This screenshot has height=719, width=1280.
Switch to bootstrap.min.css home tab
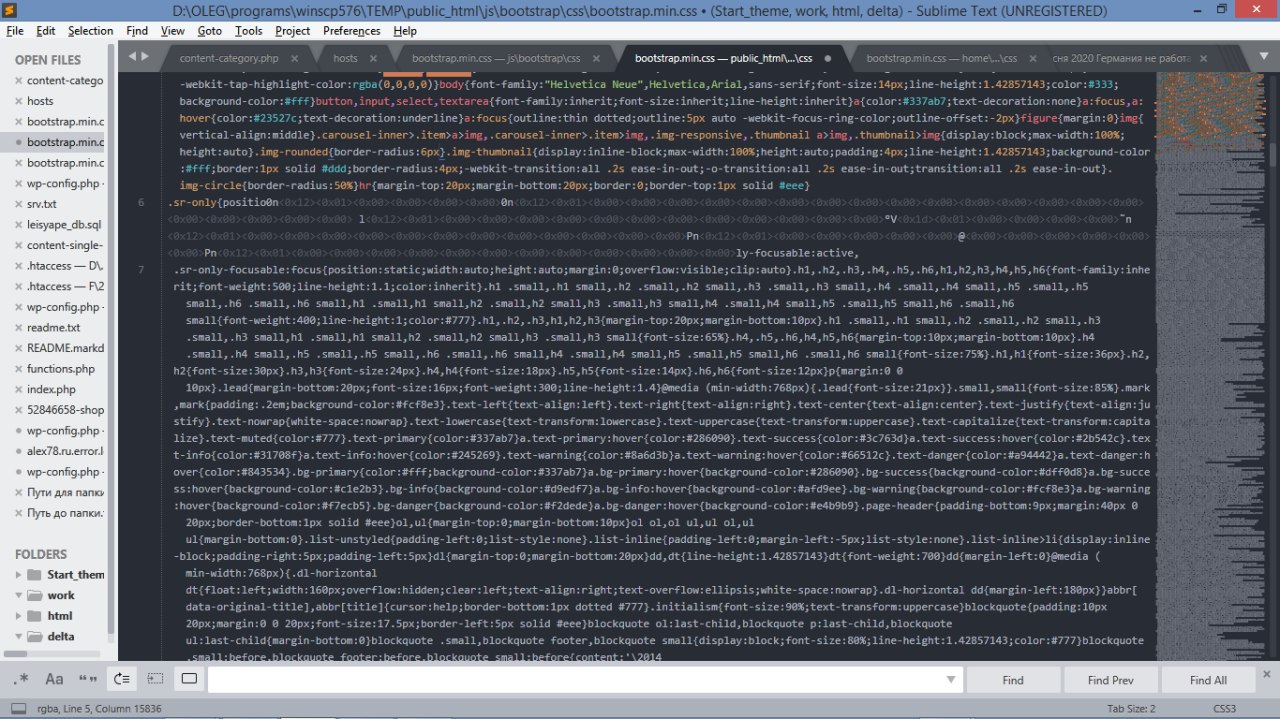[941, 58]
